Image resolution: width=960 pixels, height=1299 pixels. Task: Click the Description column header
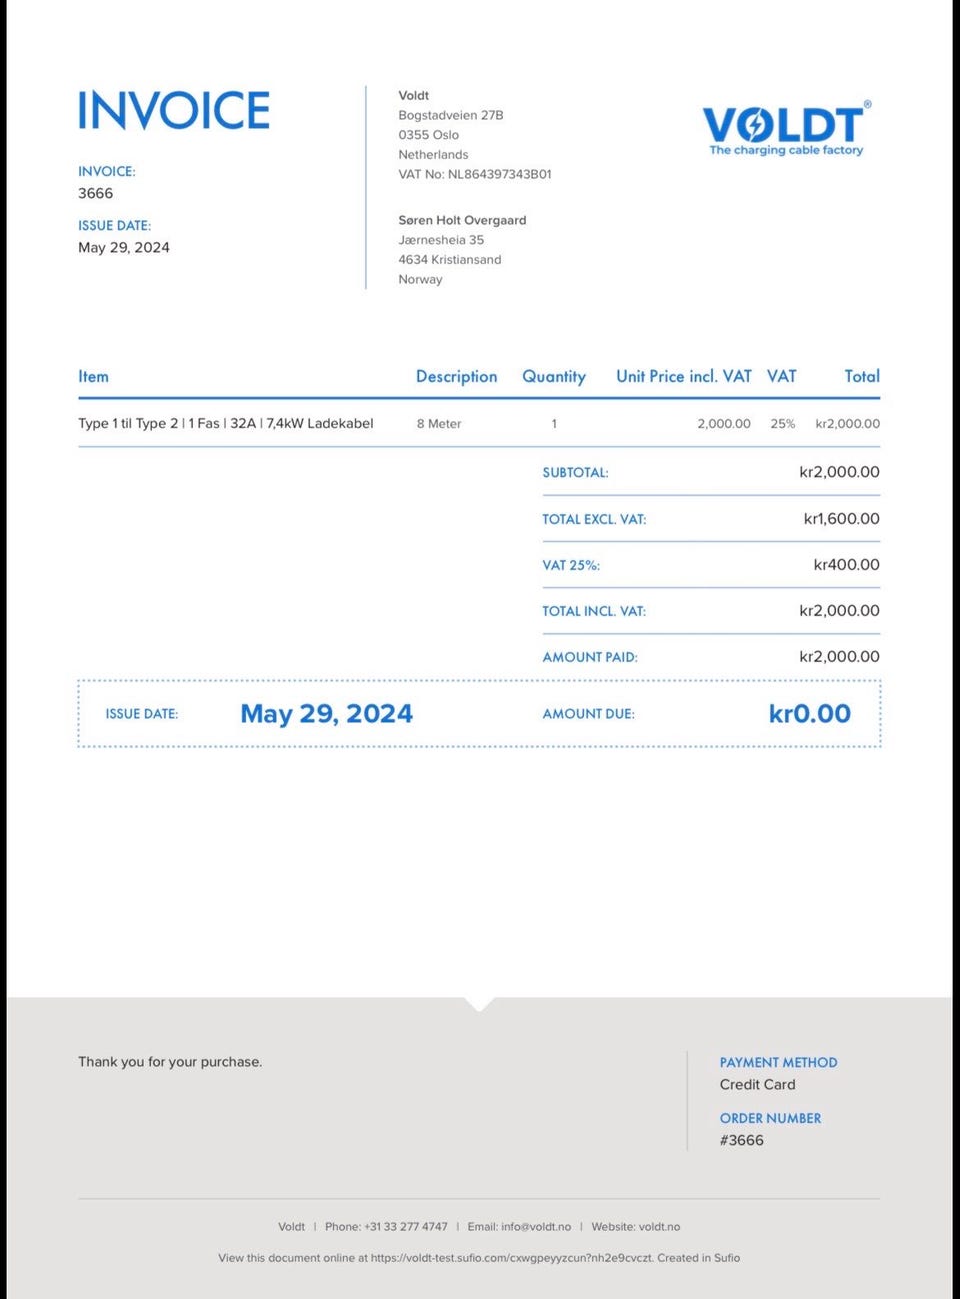click(x=457, y=377)
